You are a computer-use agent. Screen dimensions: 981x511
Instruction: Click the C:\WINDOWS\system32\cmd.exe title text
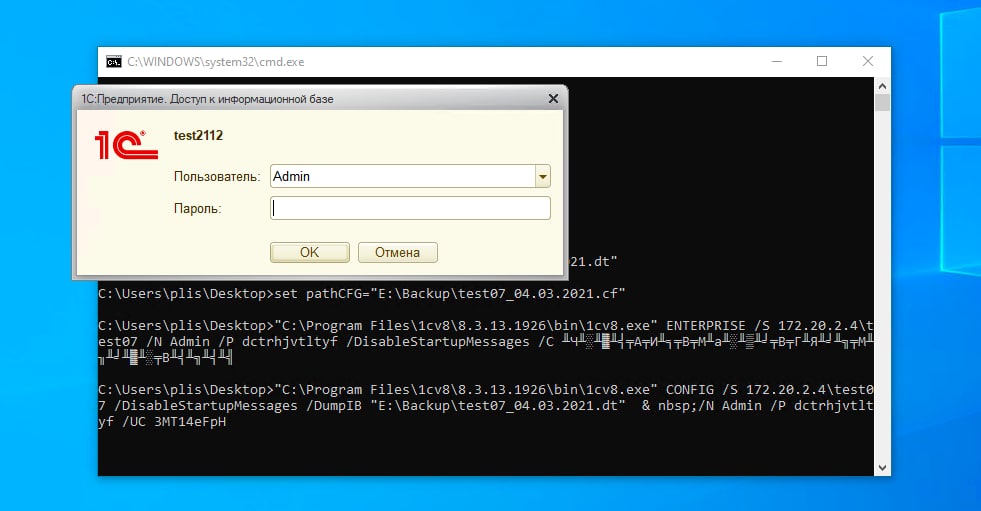click(216, 62)
